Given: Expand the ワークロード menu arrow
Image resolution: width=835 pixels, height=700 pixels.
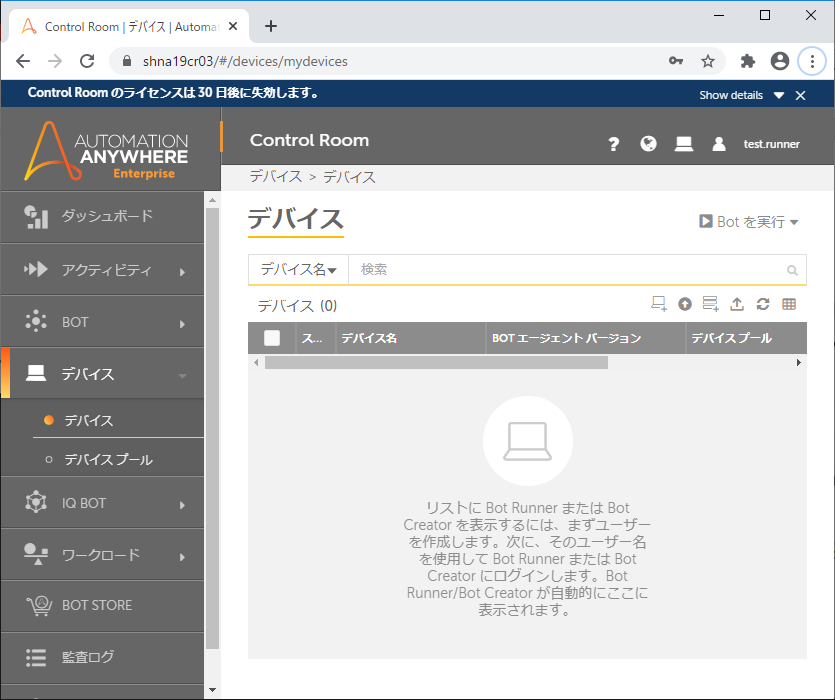Looking at the screenshot, I should coord(182,557).
